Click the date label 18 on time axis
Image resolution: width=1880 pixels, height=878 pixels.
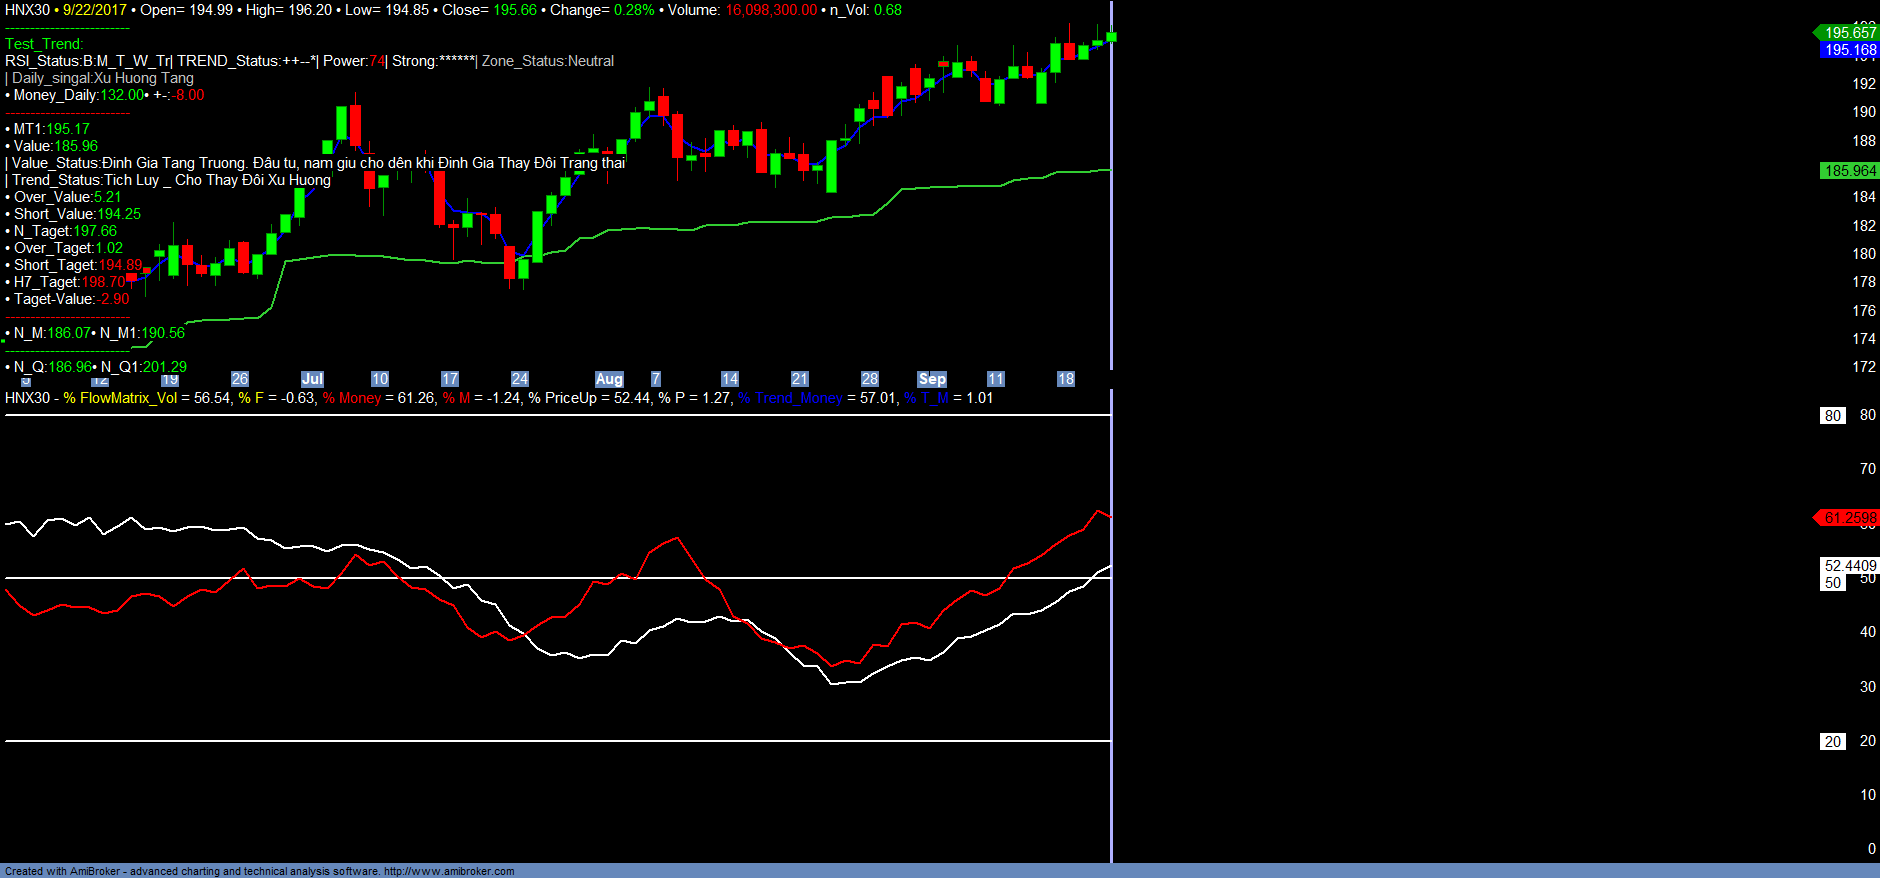[1065, 379]
